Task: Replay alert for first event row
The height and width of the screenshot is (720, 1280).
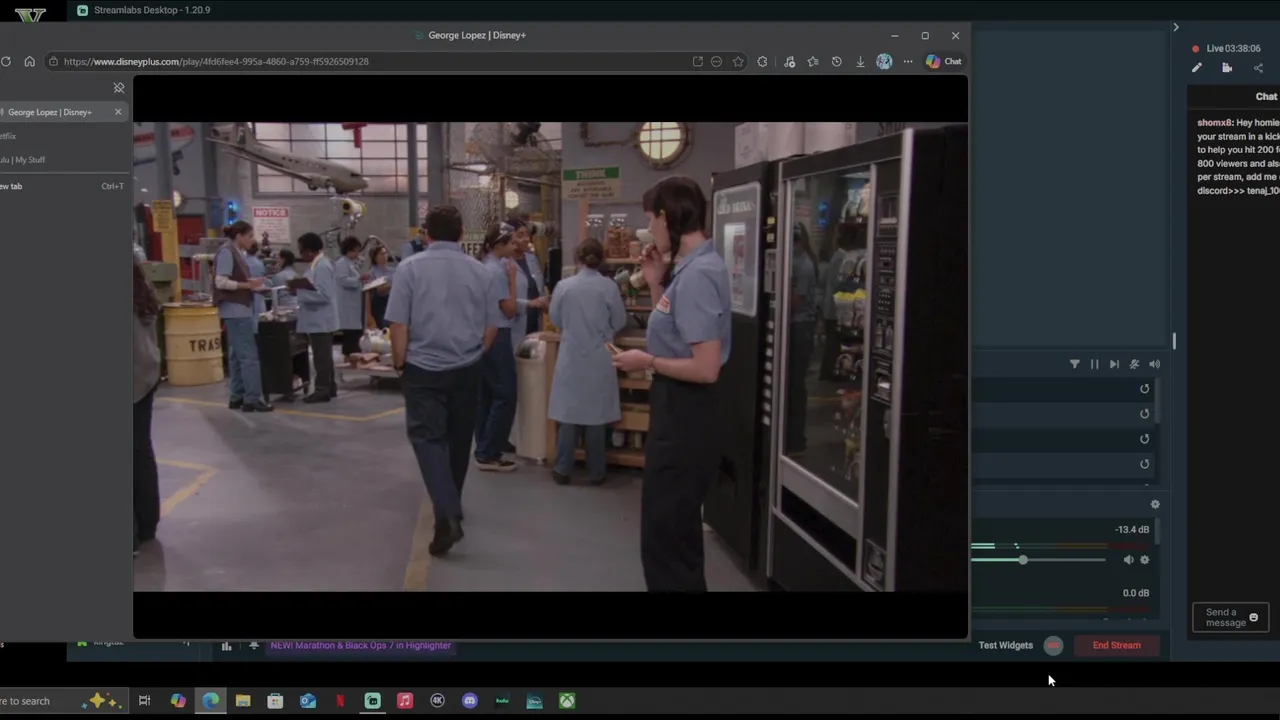Action: (x=1145, y=389)
